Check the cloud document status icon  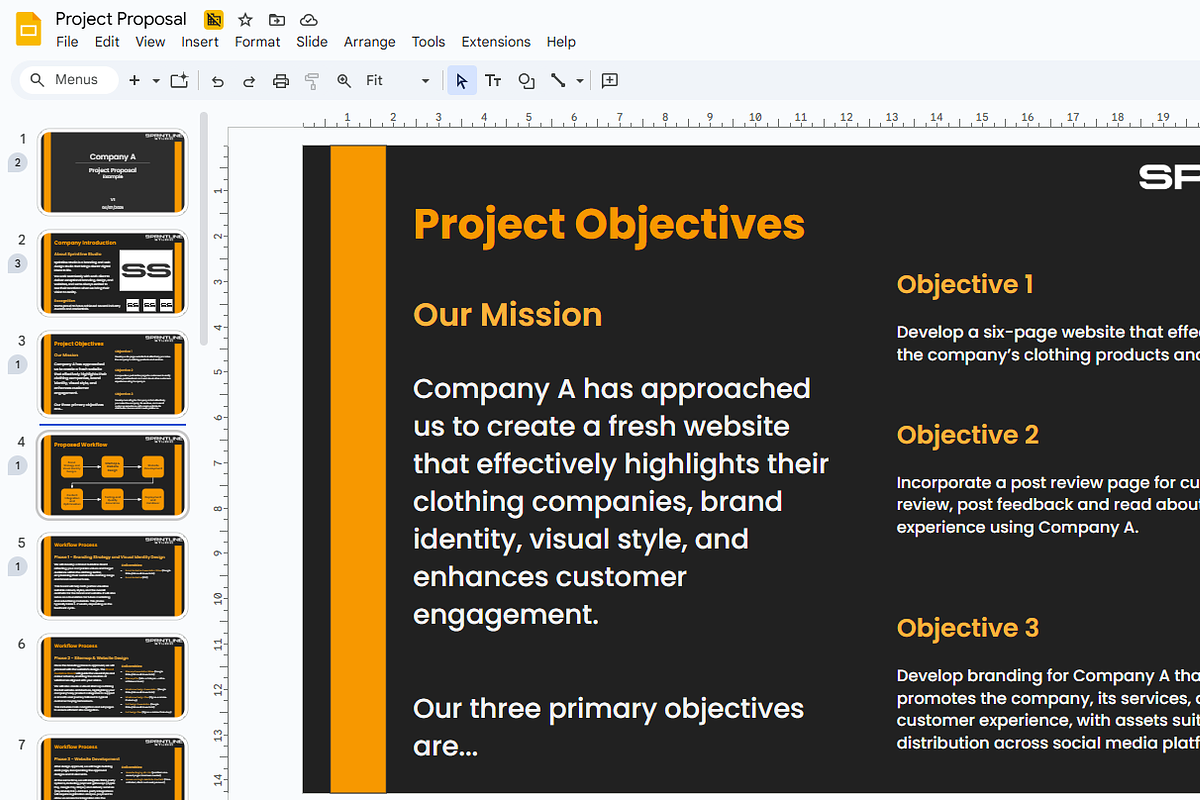[309, 19]
